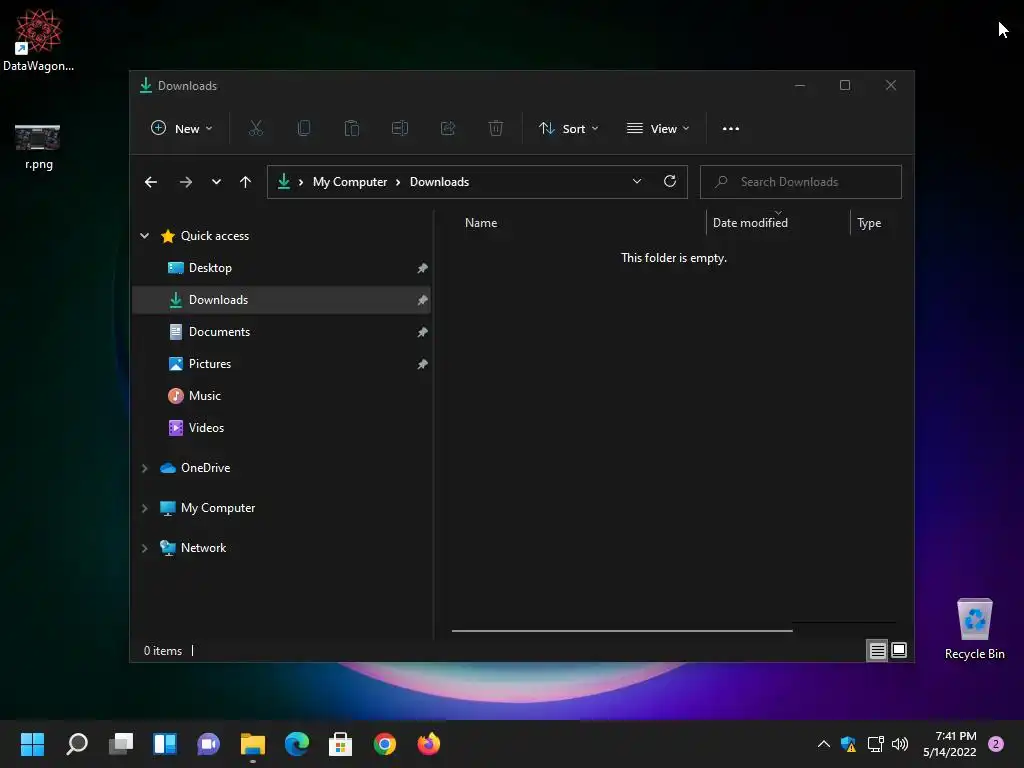Go forward with the right arrow
The image size is (1024, 768).
point(185,182)
